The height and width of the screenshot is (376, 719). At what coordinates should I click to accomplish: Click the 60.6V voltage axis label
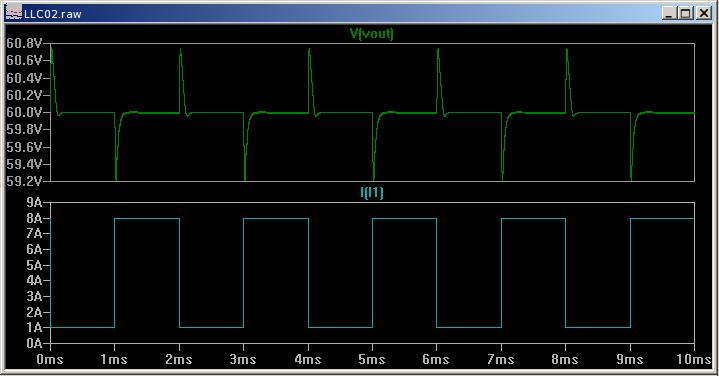click(x=24, y=61)
